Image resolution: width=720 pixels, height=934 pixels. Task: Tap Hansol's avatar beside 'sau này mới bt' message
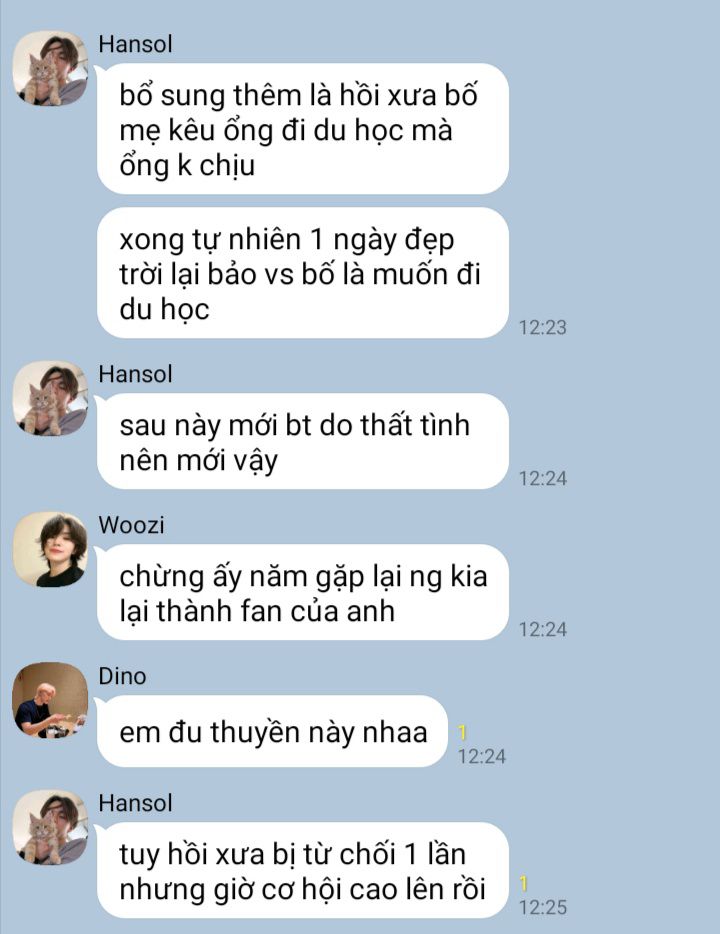click(x=51, y=398)
